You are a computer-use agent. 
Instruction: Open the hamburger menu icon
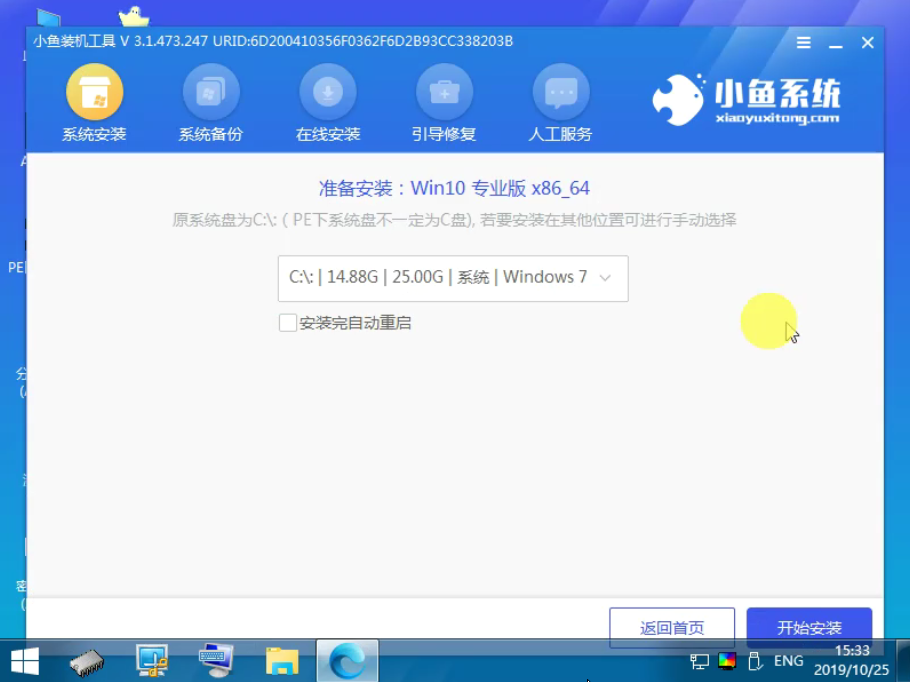click(x=803, y=42)
